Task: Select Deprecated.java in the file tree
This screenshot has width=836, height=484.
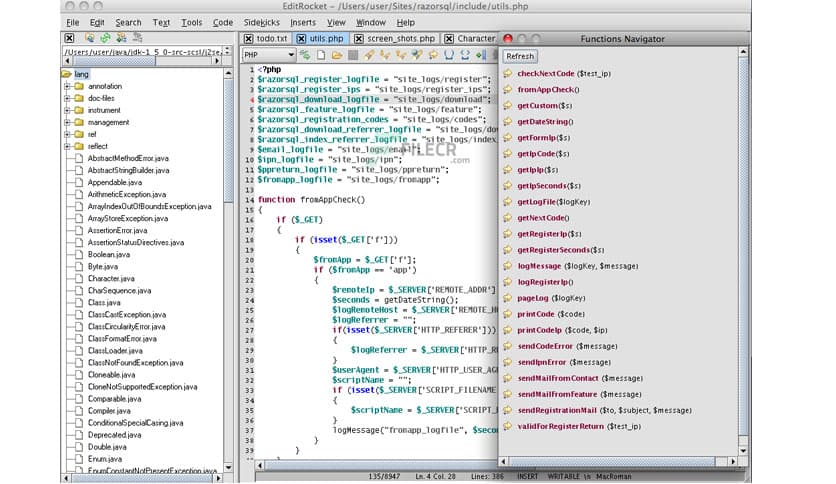Action: (114, 434)
